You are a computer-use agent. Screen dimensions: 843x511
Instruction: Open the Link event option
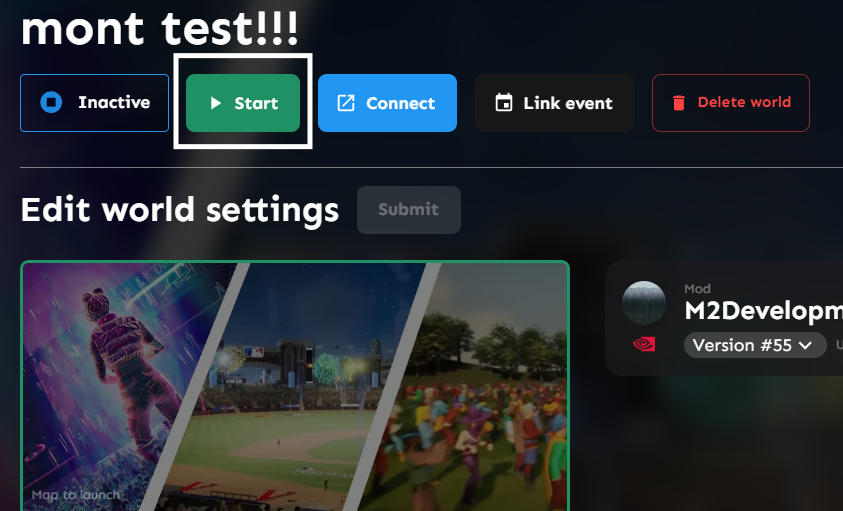click(554, 103)
